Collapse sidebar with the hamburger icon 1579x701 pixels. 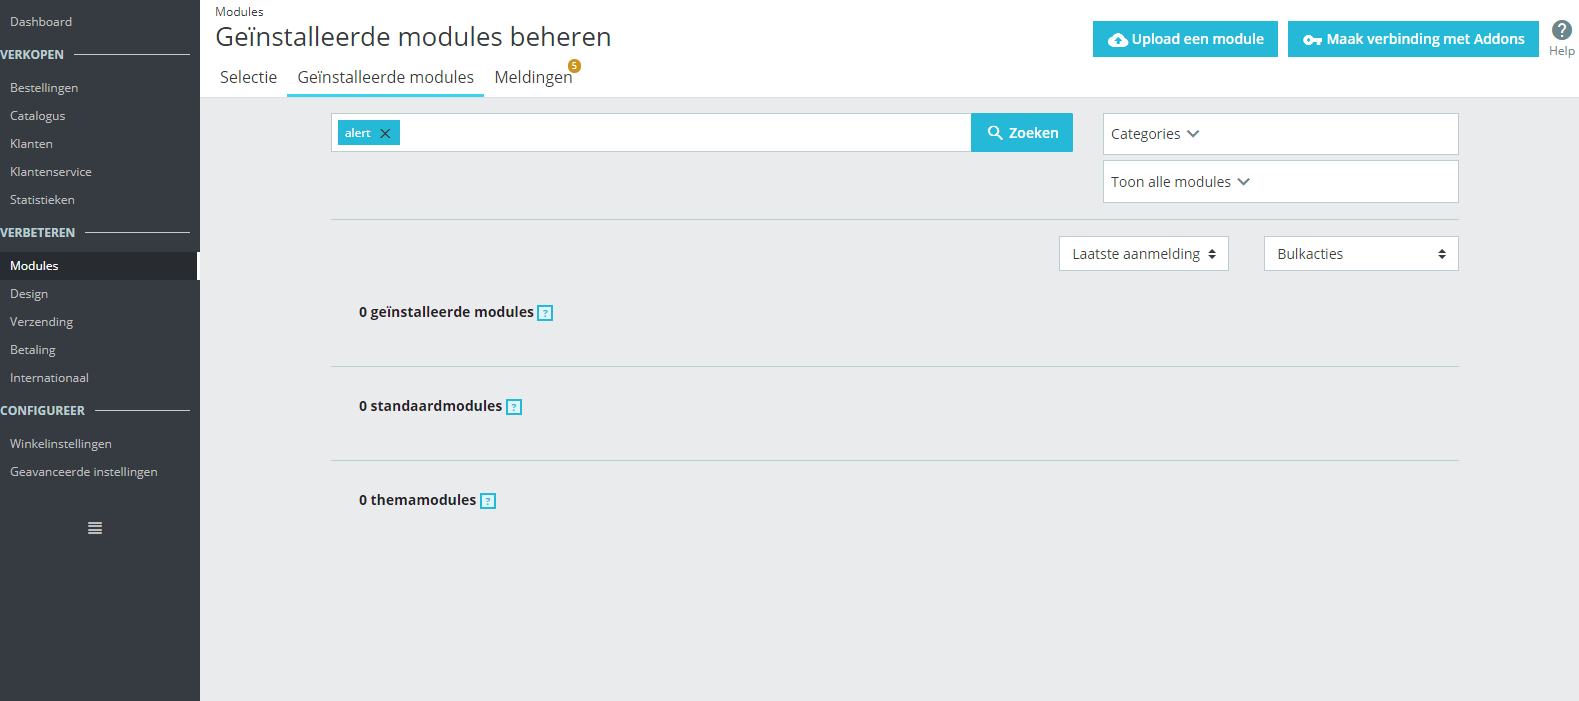95,528
